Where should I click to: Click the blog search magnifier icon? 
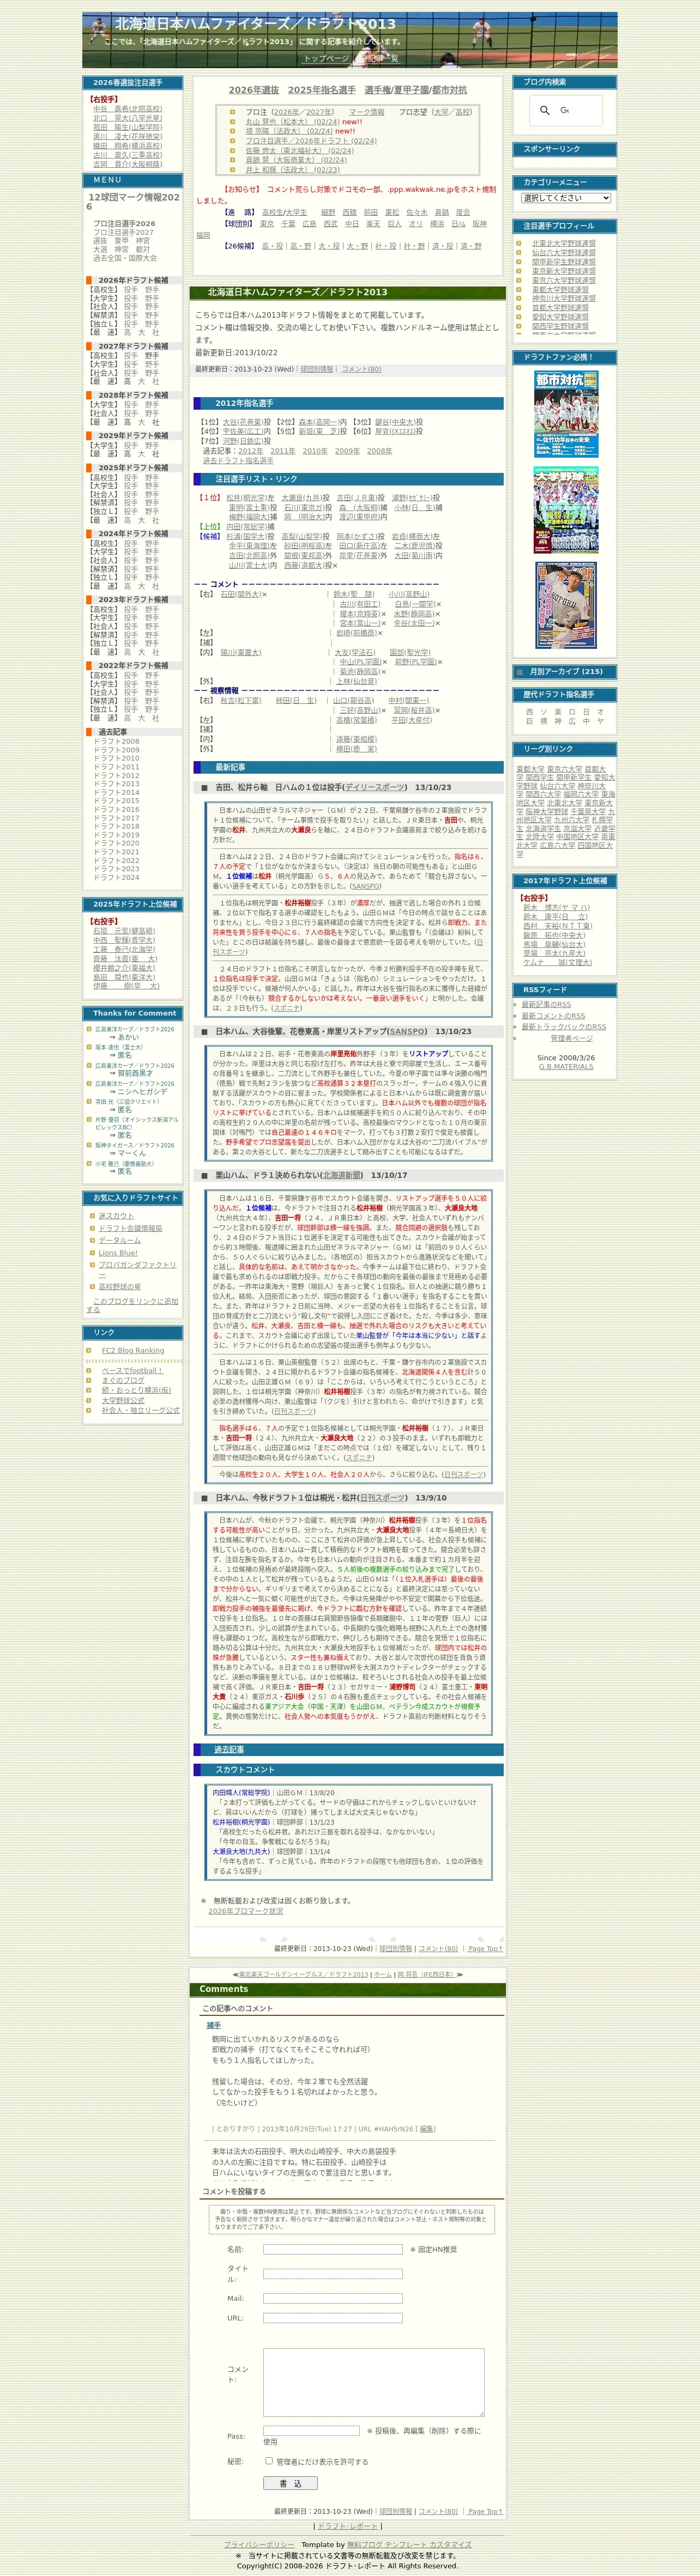click(544, 110)
